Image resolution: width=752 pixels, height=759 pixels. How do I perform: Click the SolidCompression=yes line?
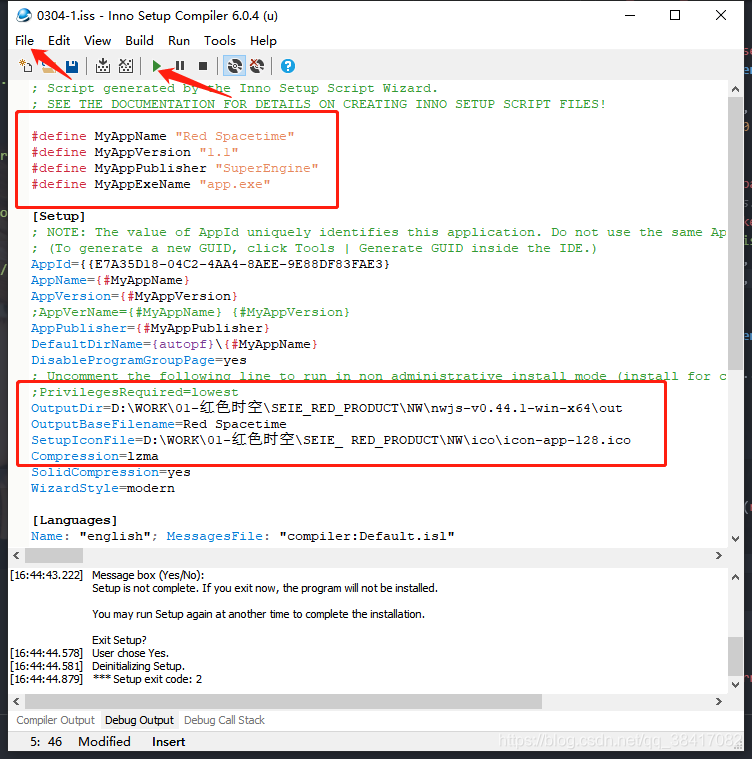(x=111, y=471)
